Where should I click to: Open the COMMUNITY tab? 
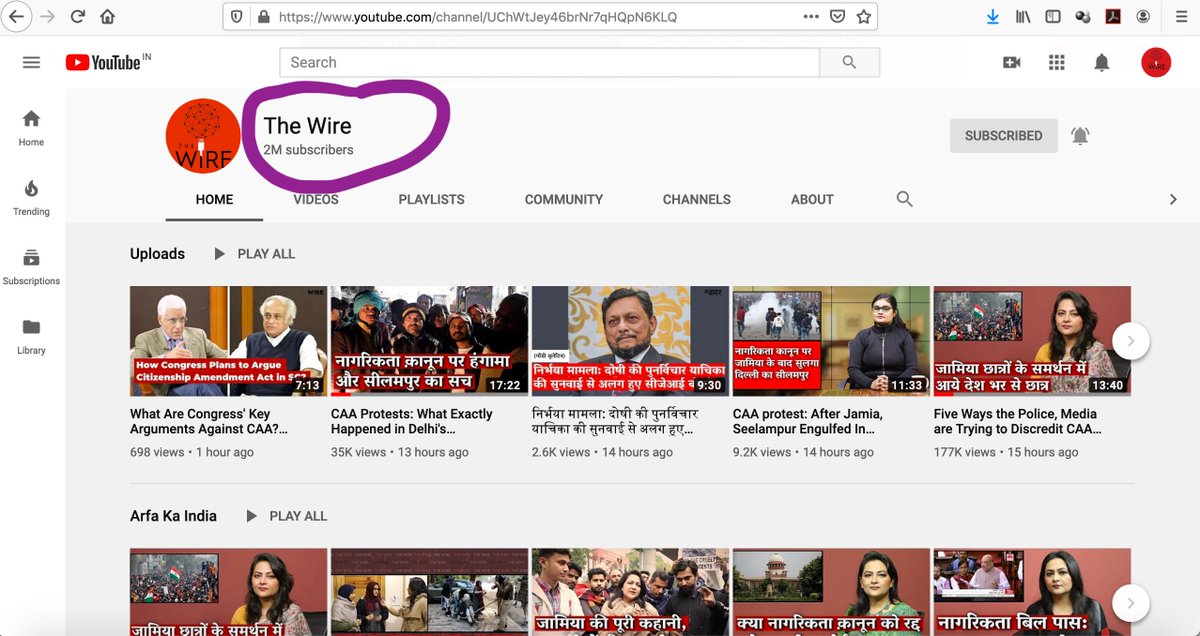(564, 199)
